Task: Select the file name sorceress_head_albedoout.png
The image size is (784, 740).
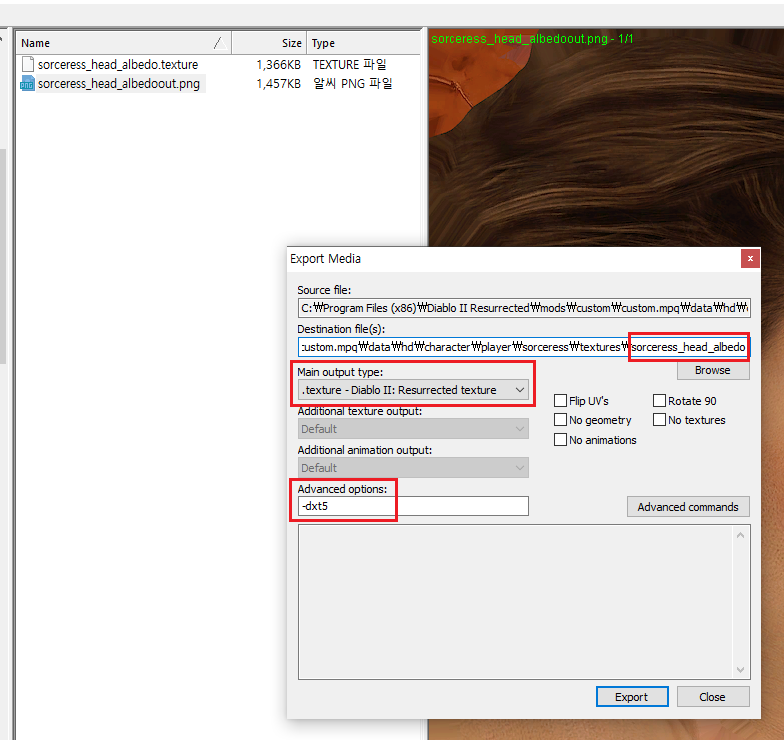Action: (x=119, y=84)
